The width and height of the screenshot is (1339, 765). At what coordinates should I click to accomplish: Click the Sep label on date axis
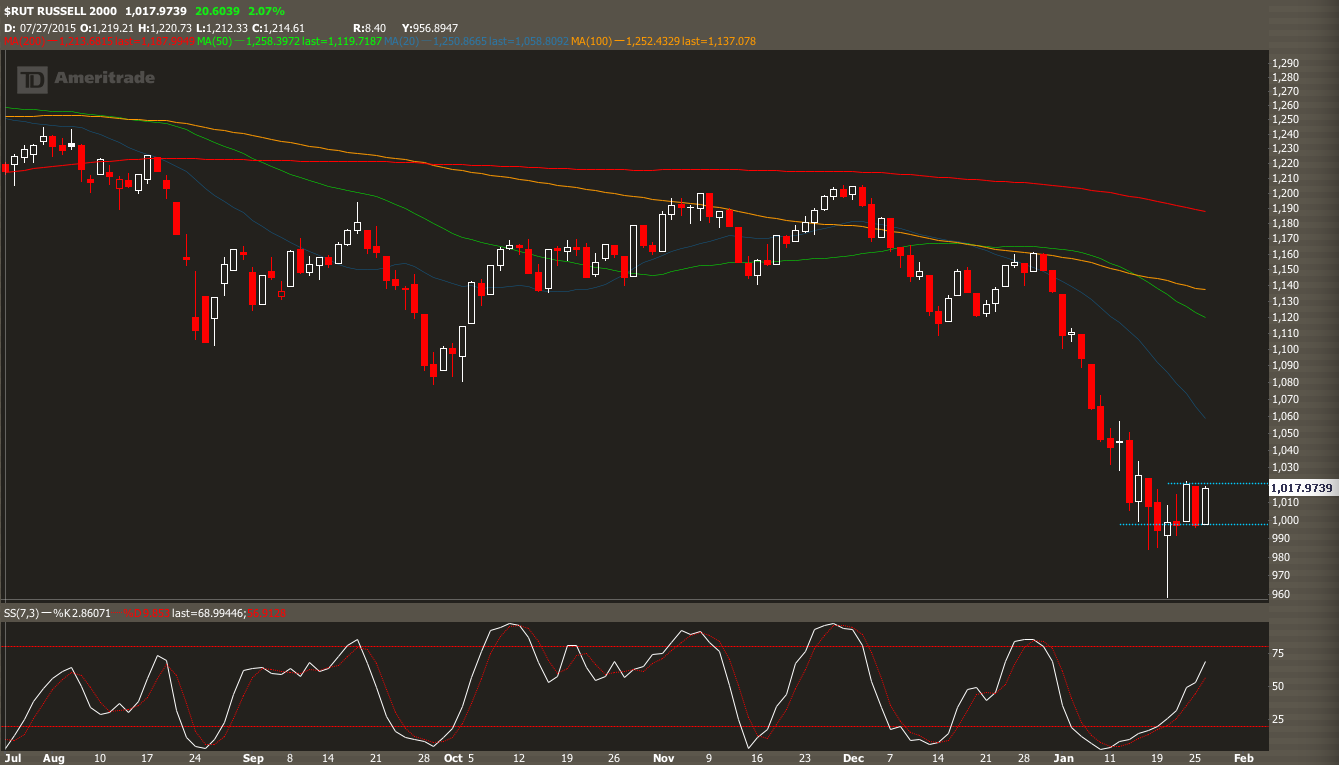coord(253,758)
